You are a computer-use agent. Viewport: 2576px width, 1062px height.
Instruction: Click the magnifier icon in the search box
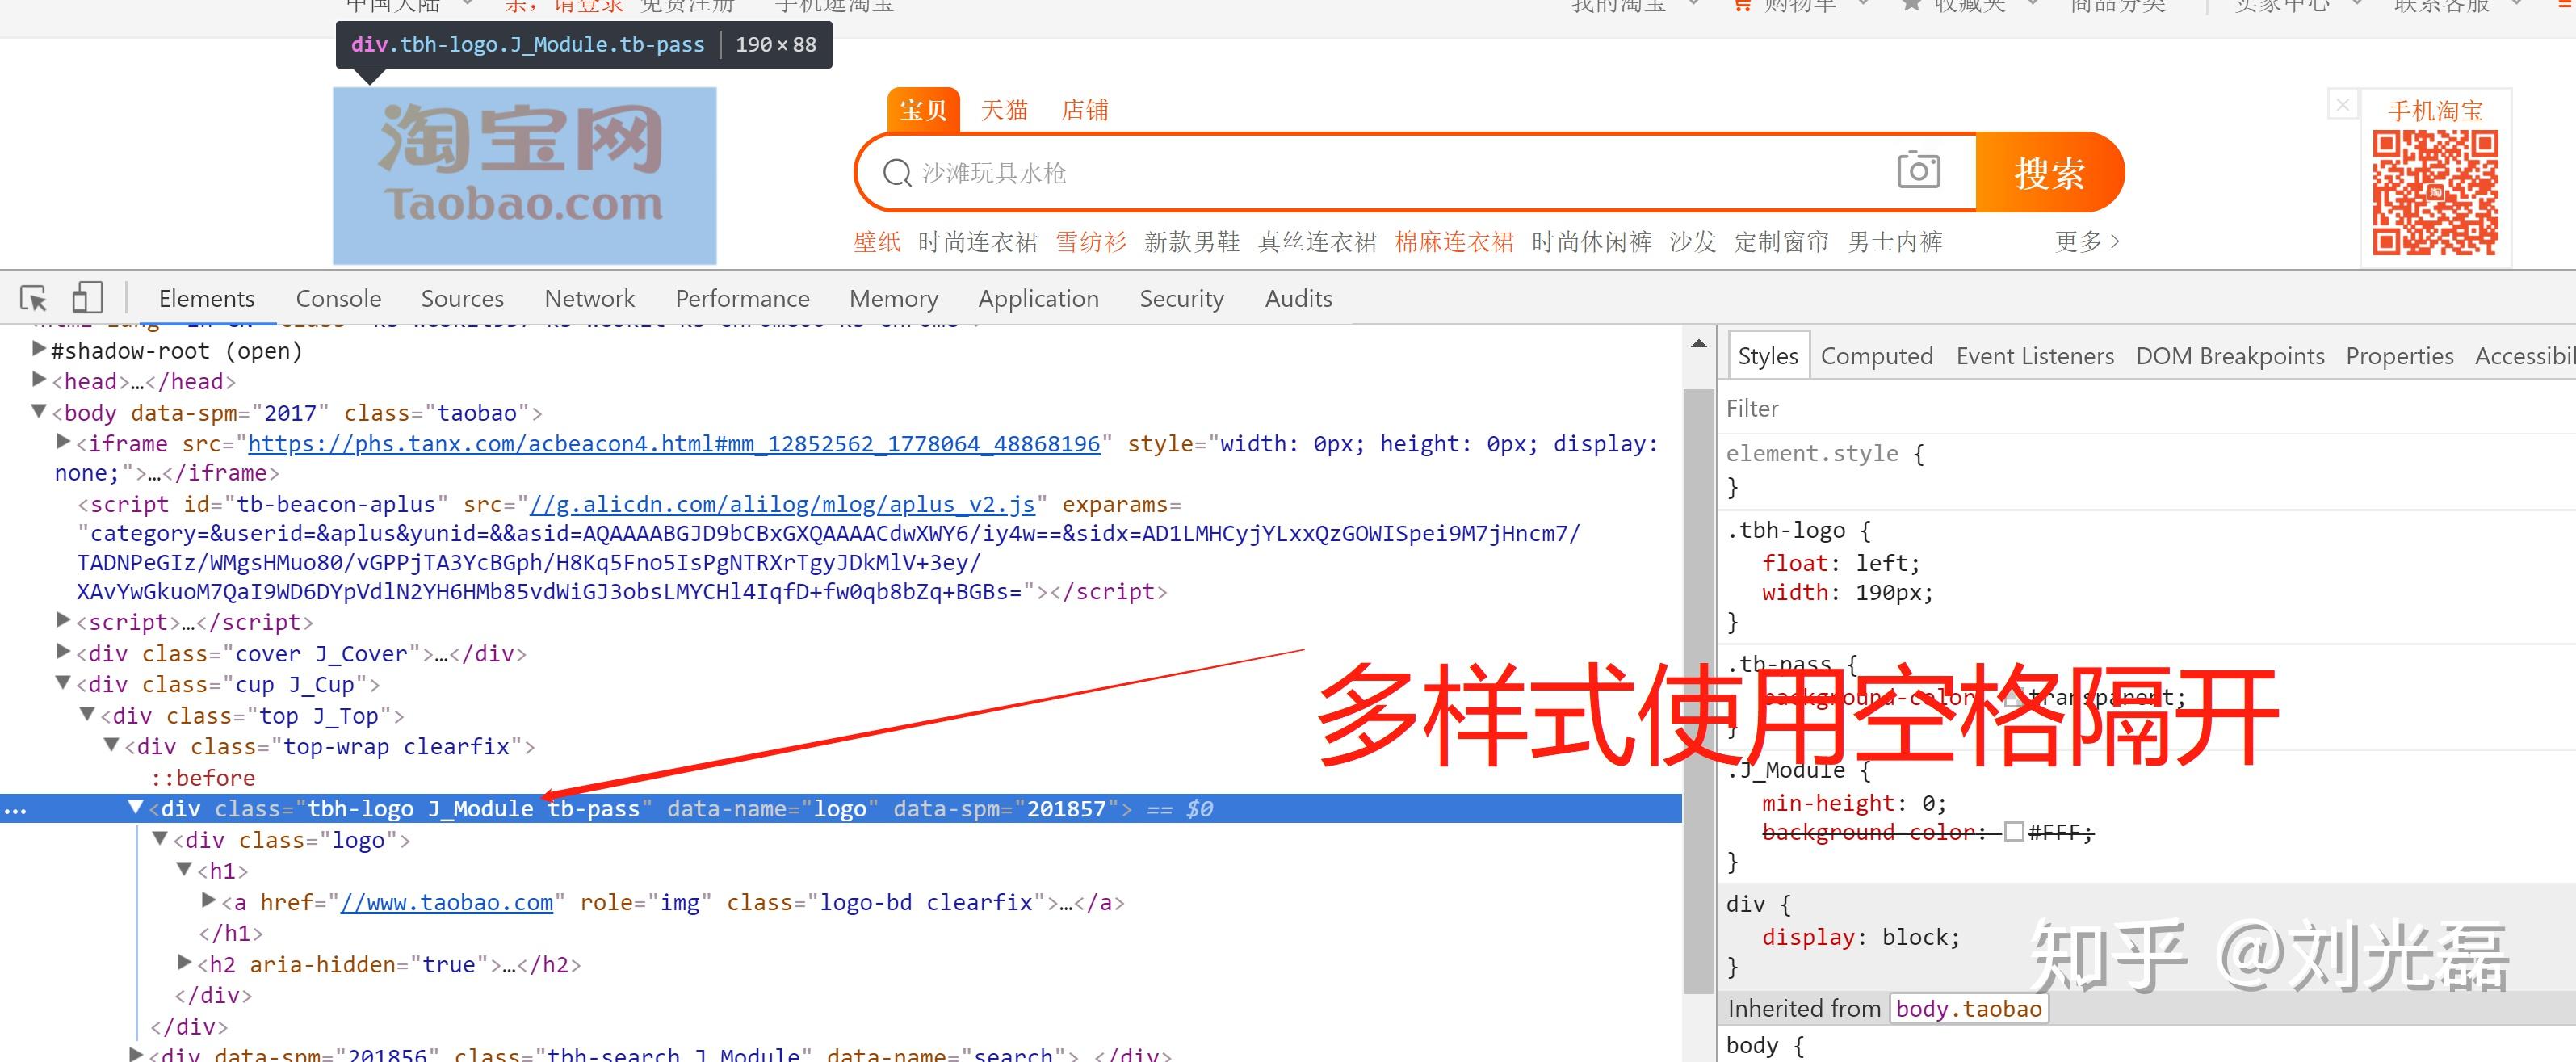[896, 173]
